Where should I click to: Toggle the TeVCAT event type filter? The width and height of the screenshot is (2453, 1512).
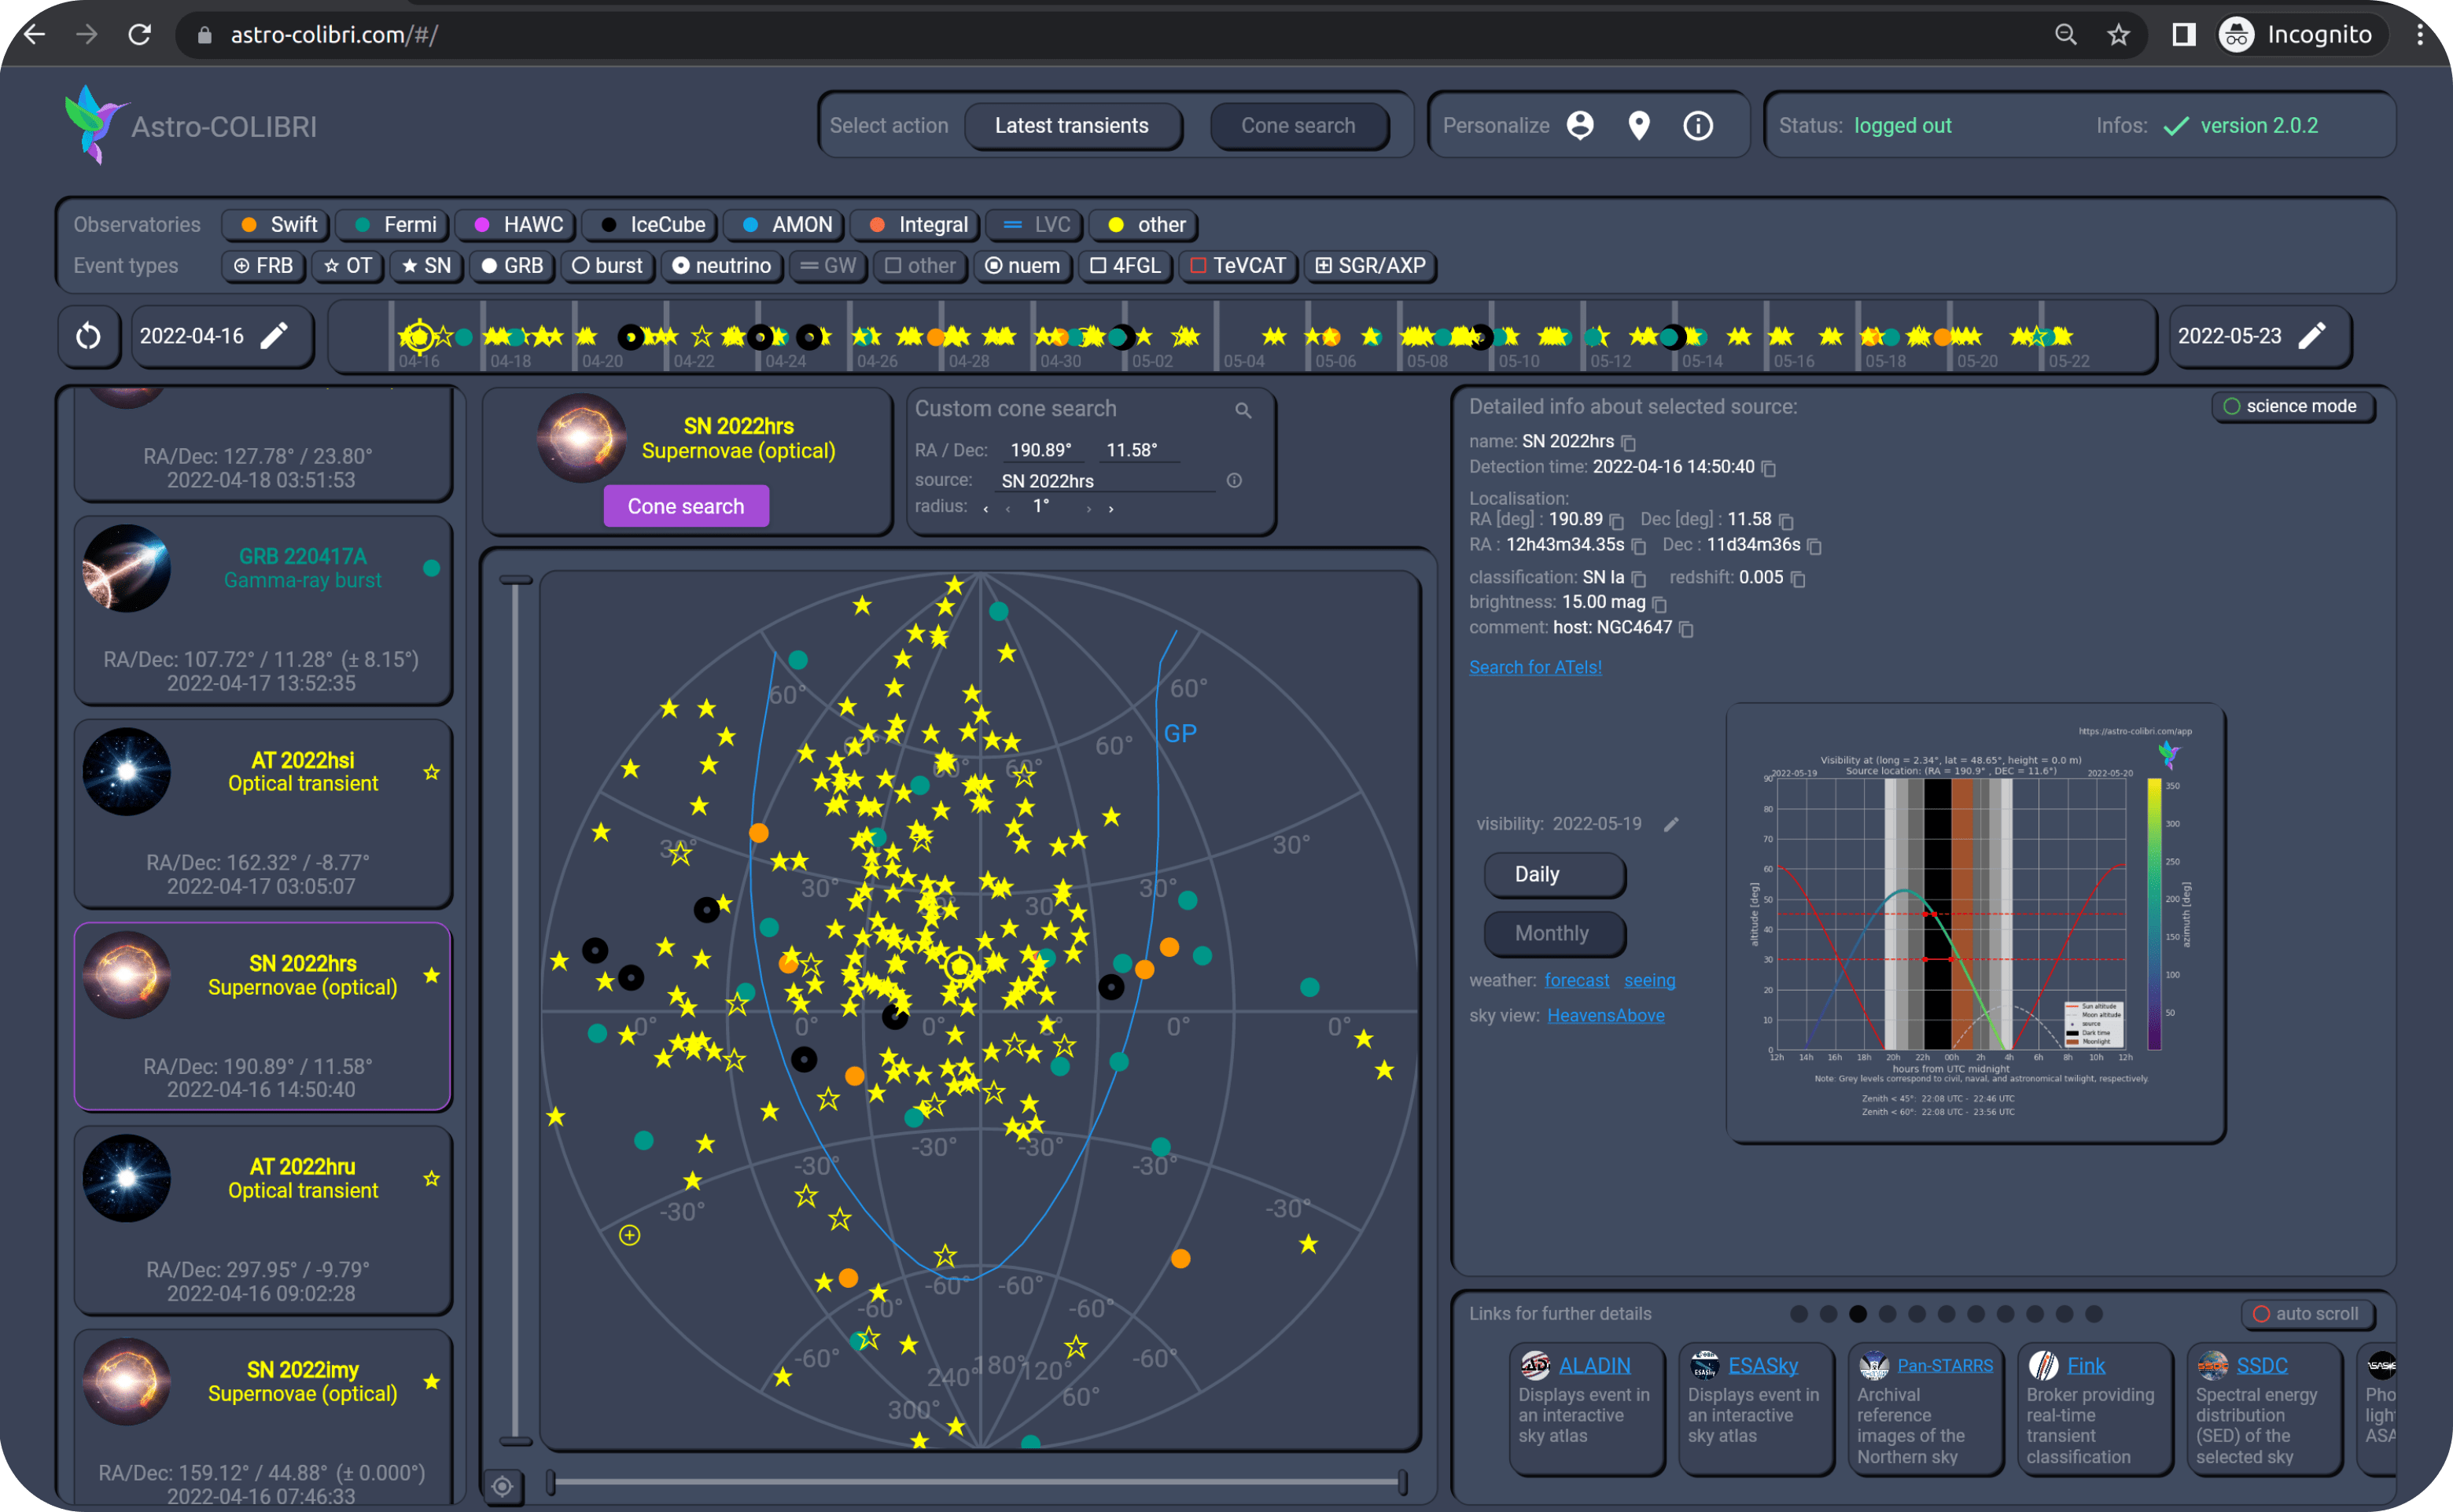click(1238, 266)
